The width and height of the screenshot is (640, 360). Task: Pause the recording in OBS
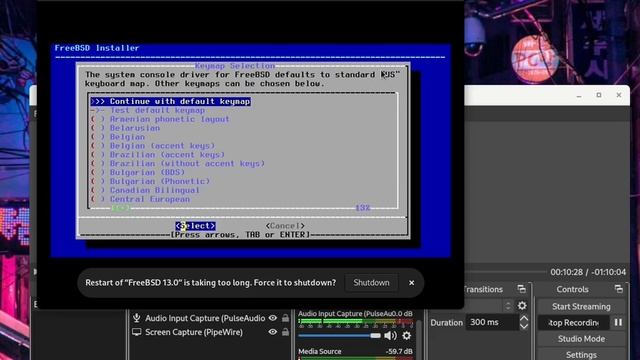click(x=618, y=322)
